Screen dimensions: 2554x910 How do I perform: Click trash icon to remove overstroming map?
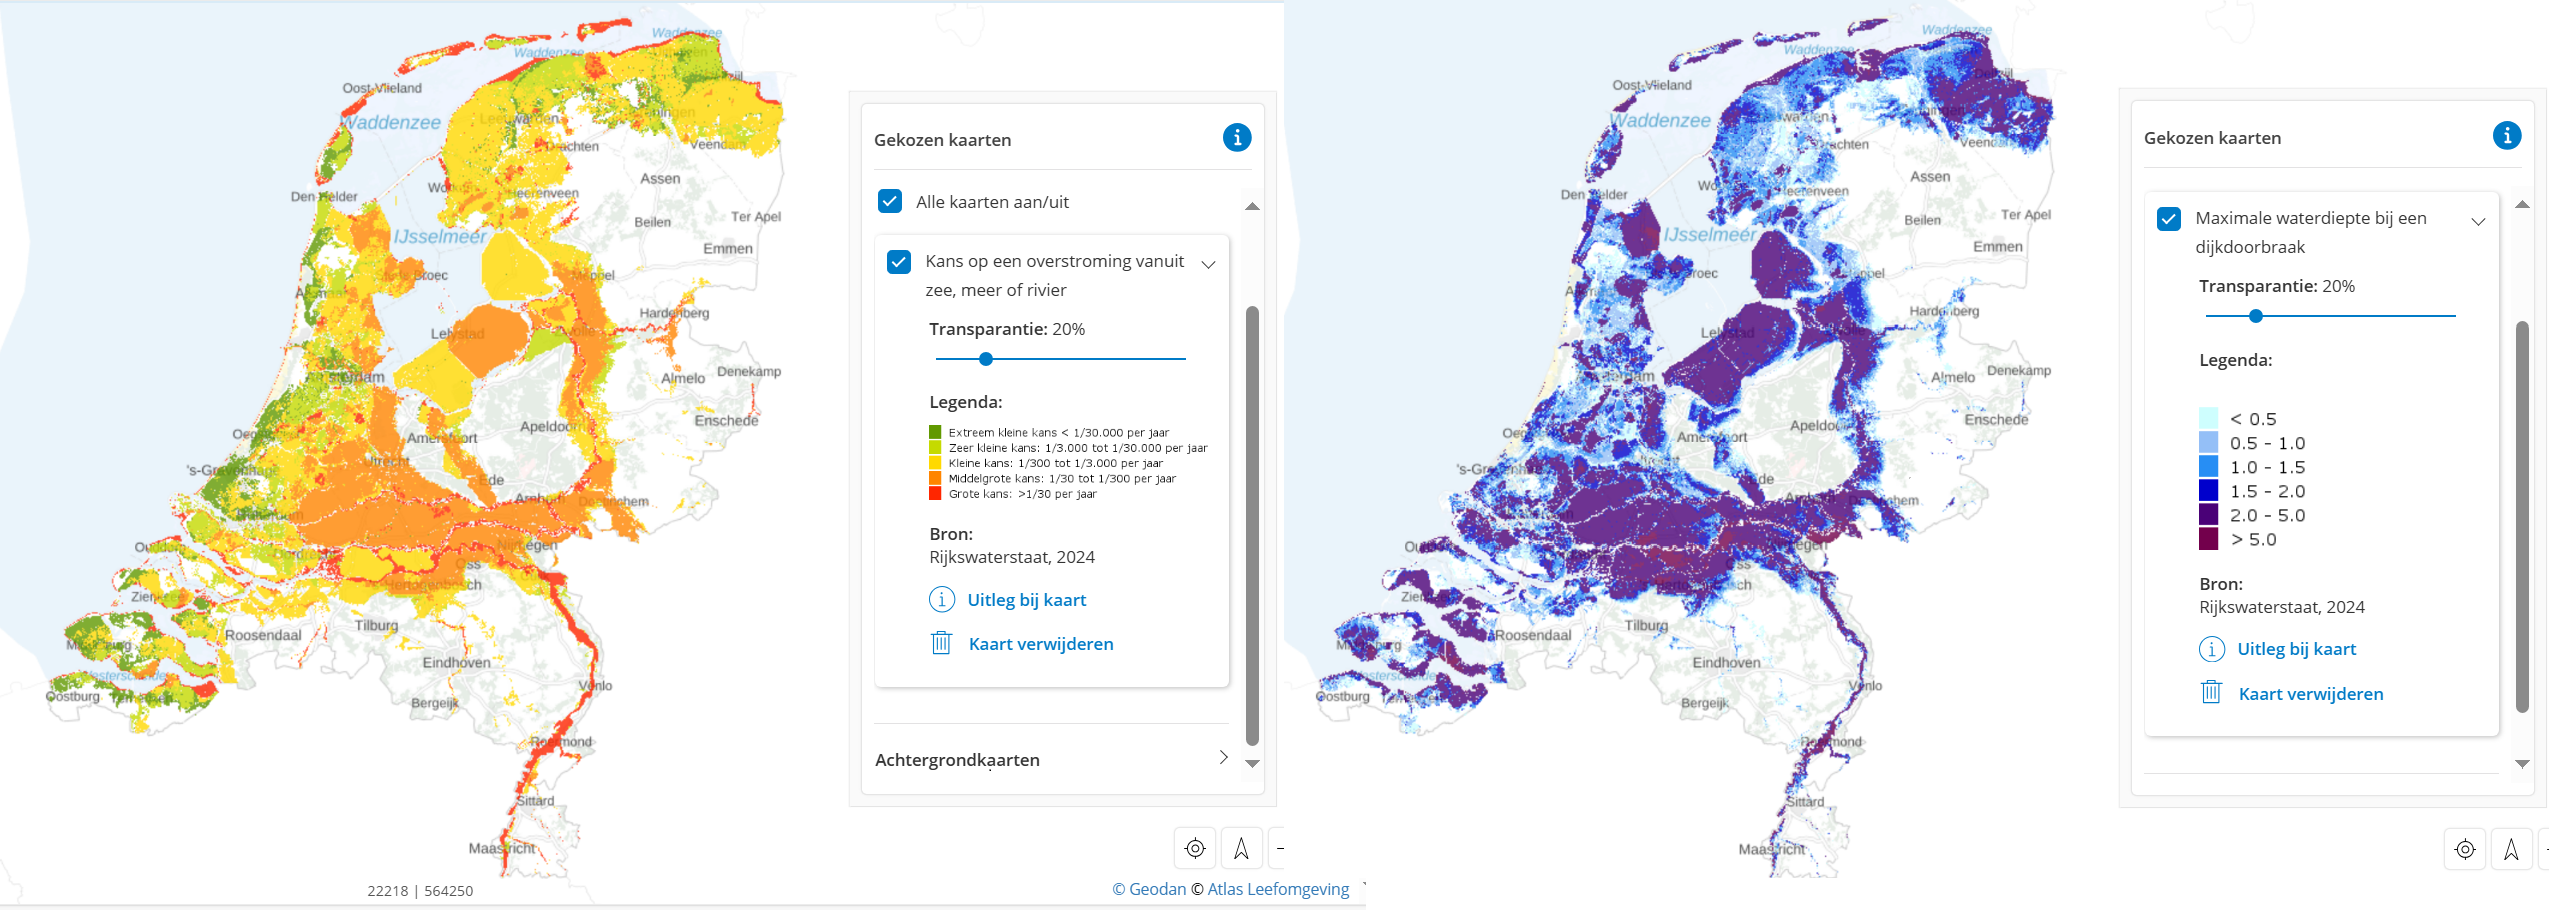point(941,643)
